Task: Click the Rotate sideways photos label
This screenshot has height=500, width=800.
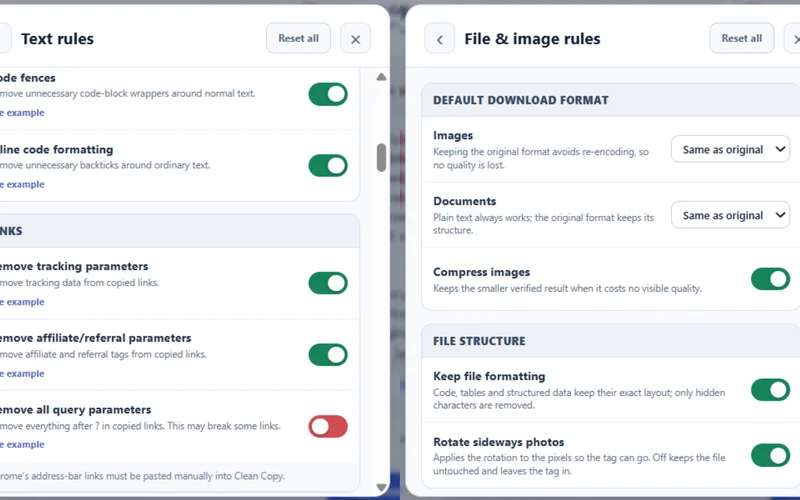Action: pos(498,442)
